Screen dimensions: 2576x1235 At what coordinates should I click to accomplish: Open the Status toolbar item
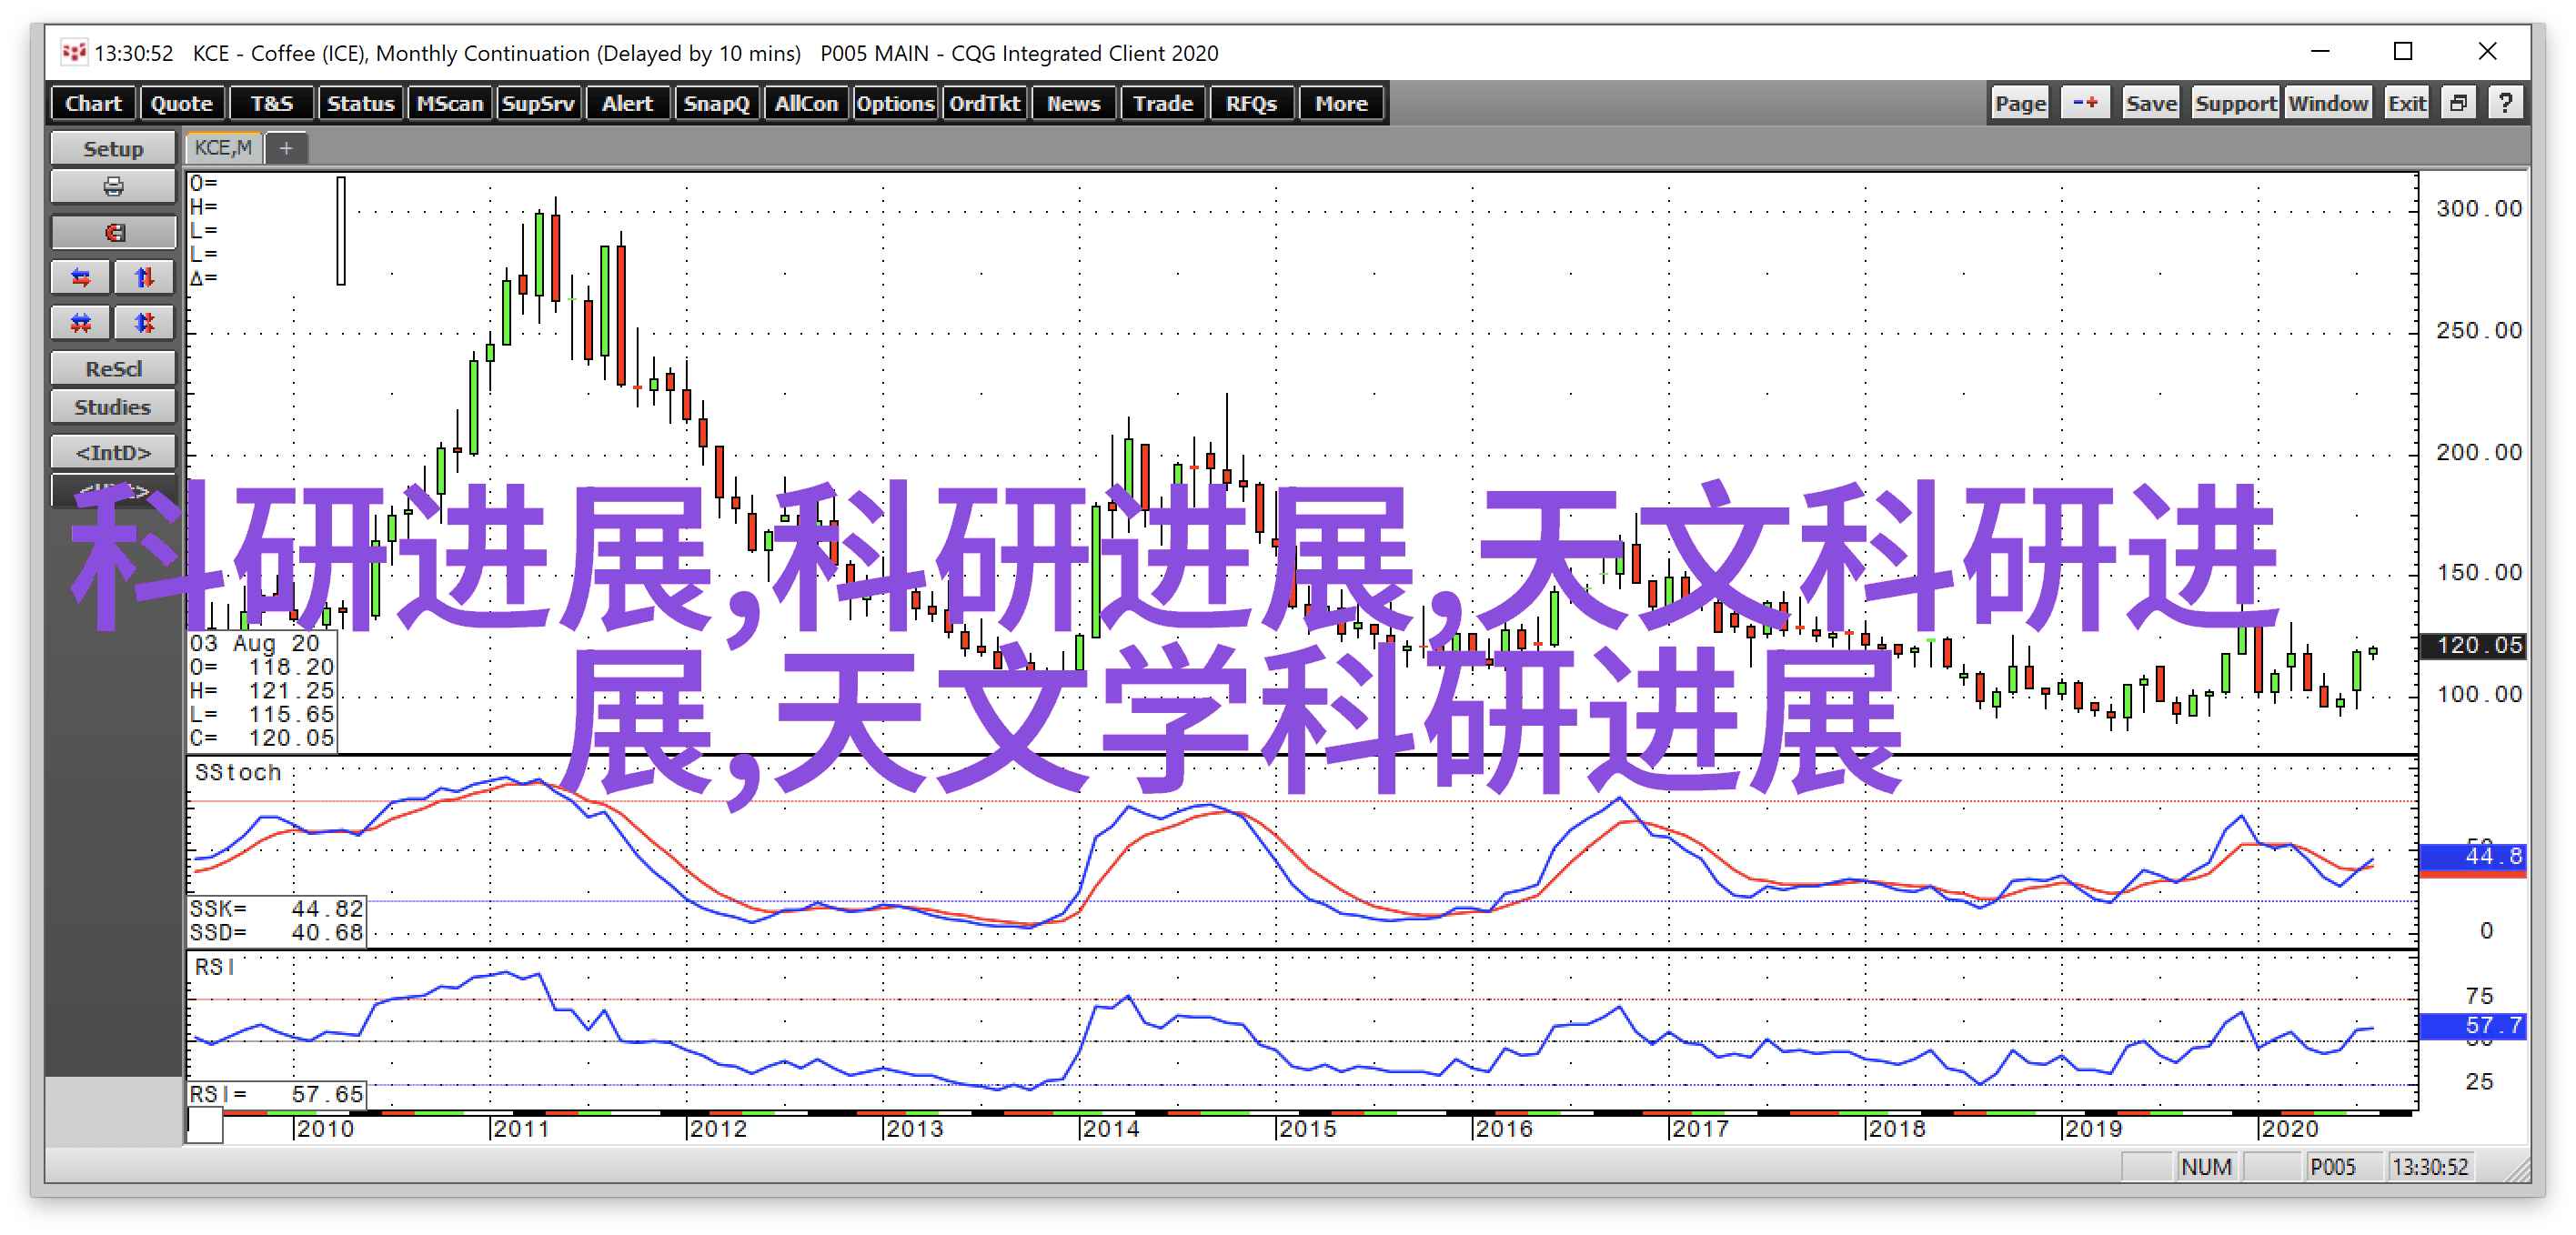coord(360,103)
